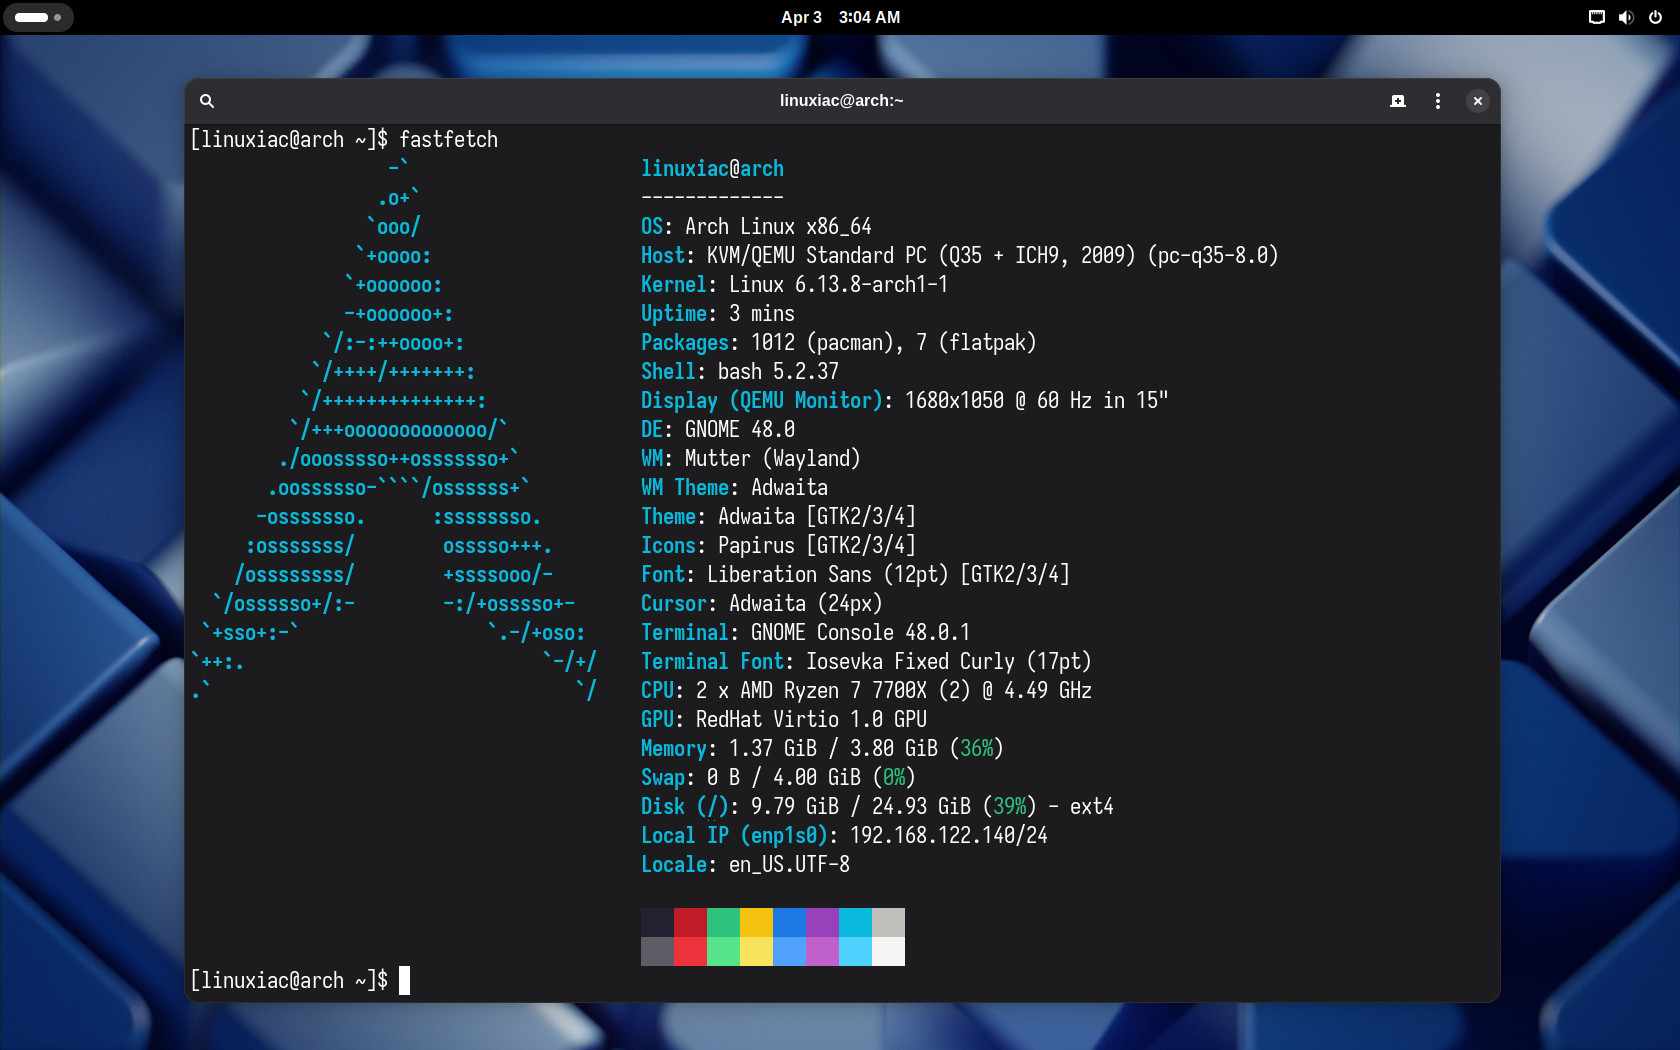The width and height of the screenshot is (1680, 1050).
Task: Open the Console three-dot main menu
Action: pyautogui.click(x=1438, y=101)
